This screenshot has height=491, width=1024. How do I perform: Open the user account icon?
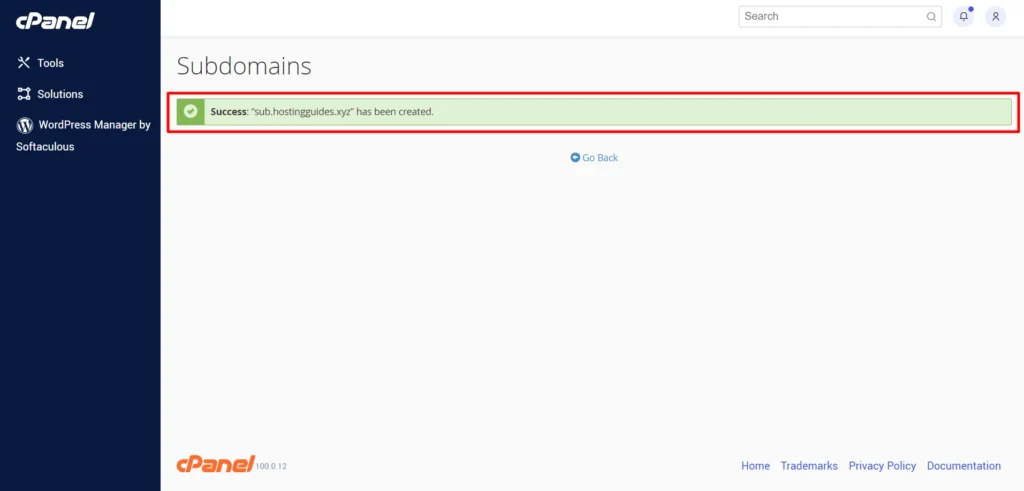(995, 16)
